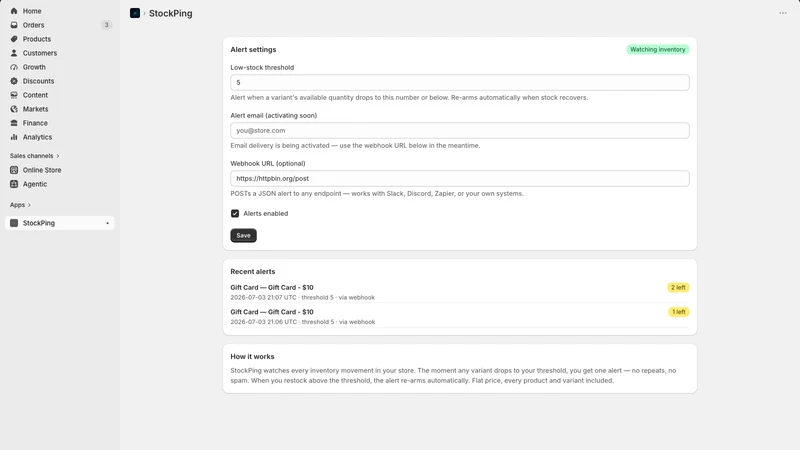Click the StockPing breadcrumb title
Viewport: 800px width, 450px height.
pos(170,13)
